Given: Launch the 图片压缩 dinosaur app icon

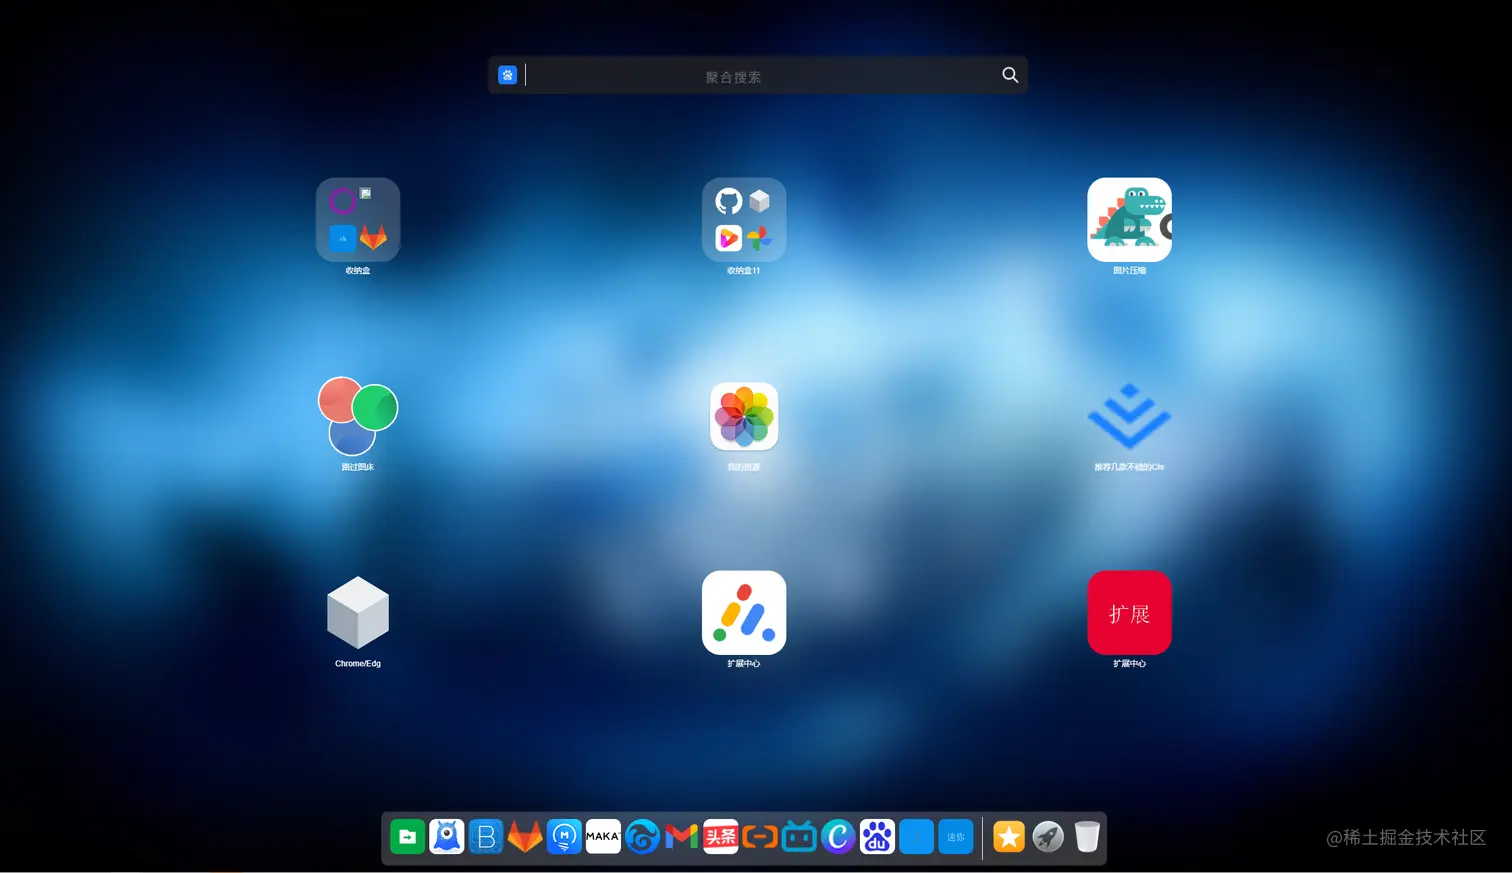Looking at the screenshot, I should click(1129, 220).
